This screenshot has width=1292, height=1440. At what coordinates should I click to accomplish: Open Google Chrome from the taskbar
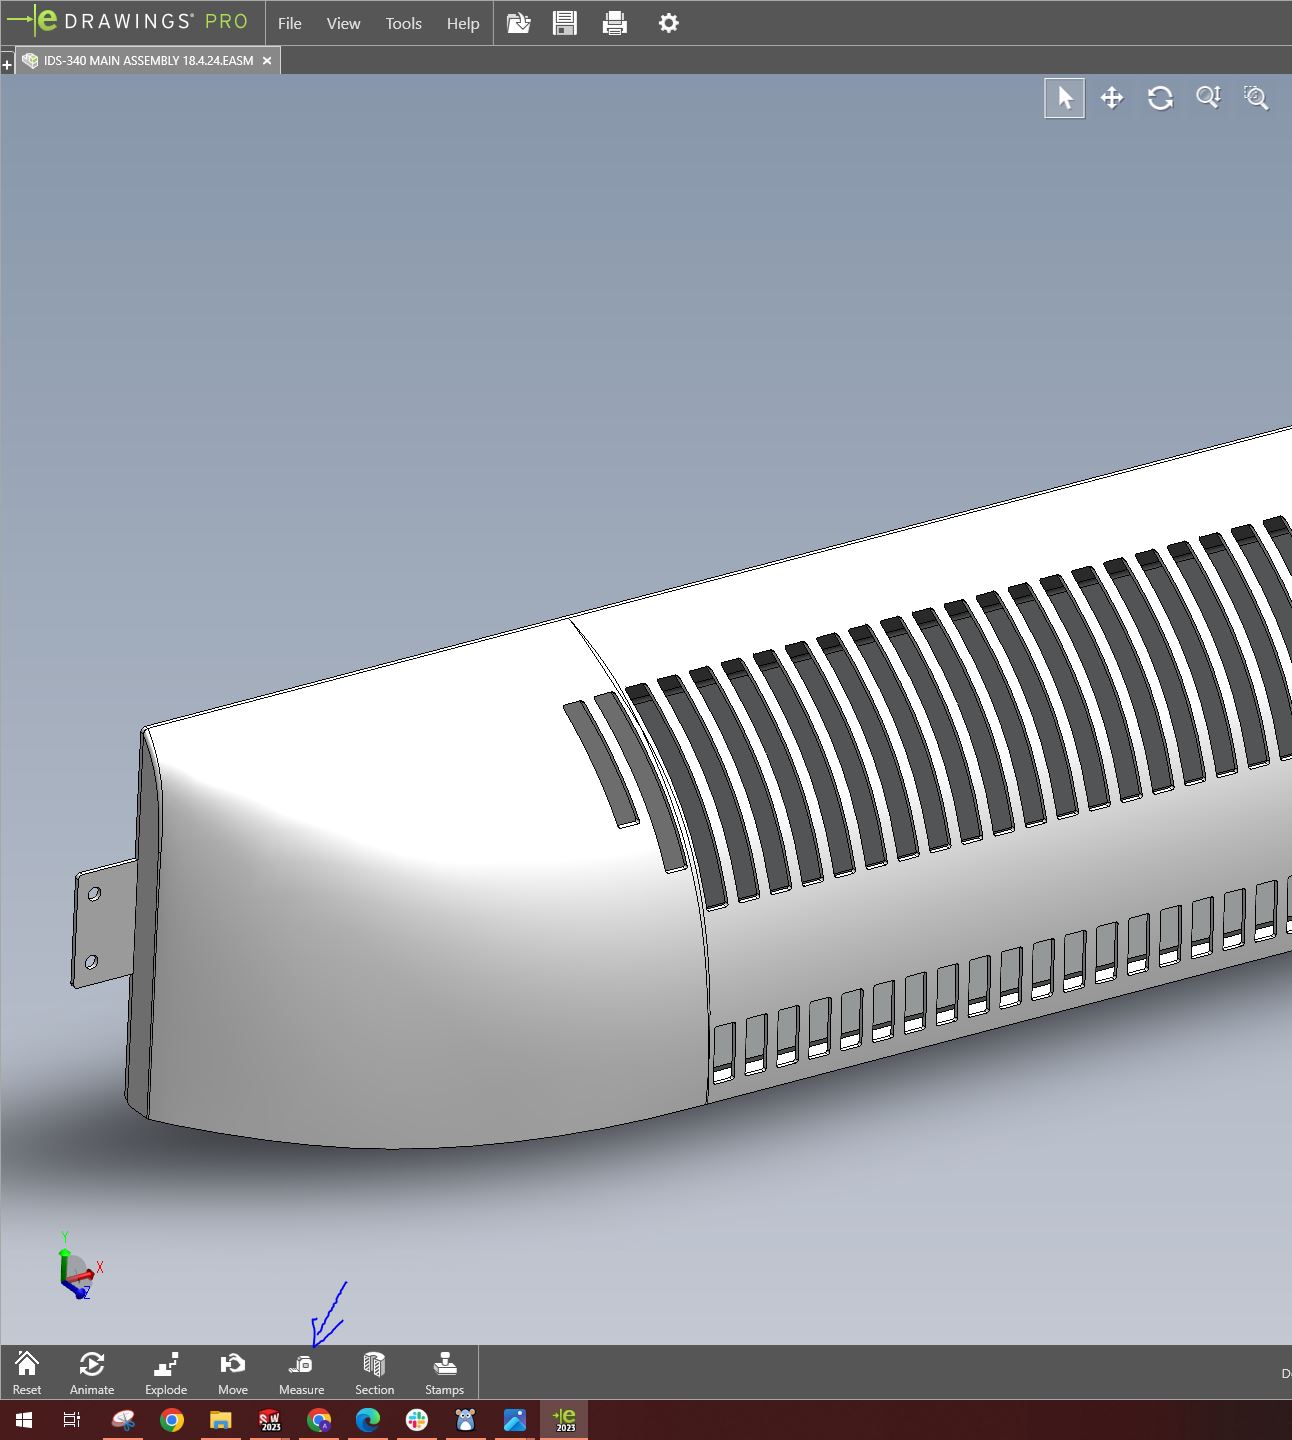[172, 1420]
